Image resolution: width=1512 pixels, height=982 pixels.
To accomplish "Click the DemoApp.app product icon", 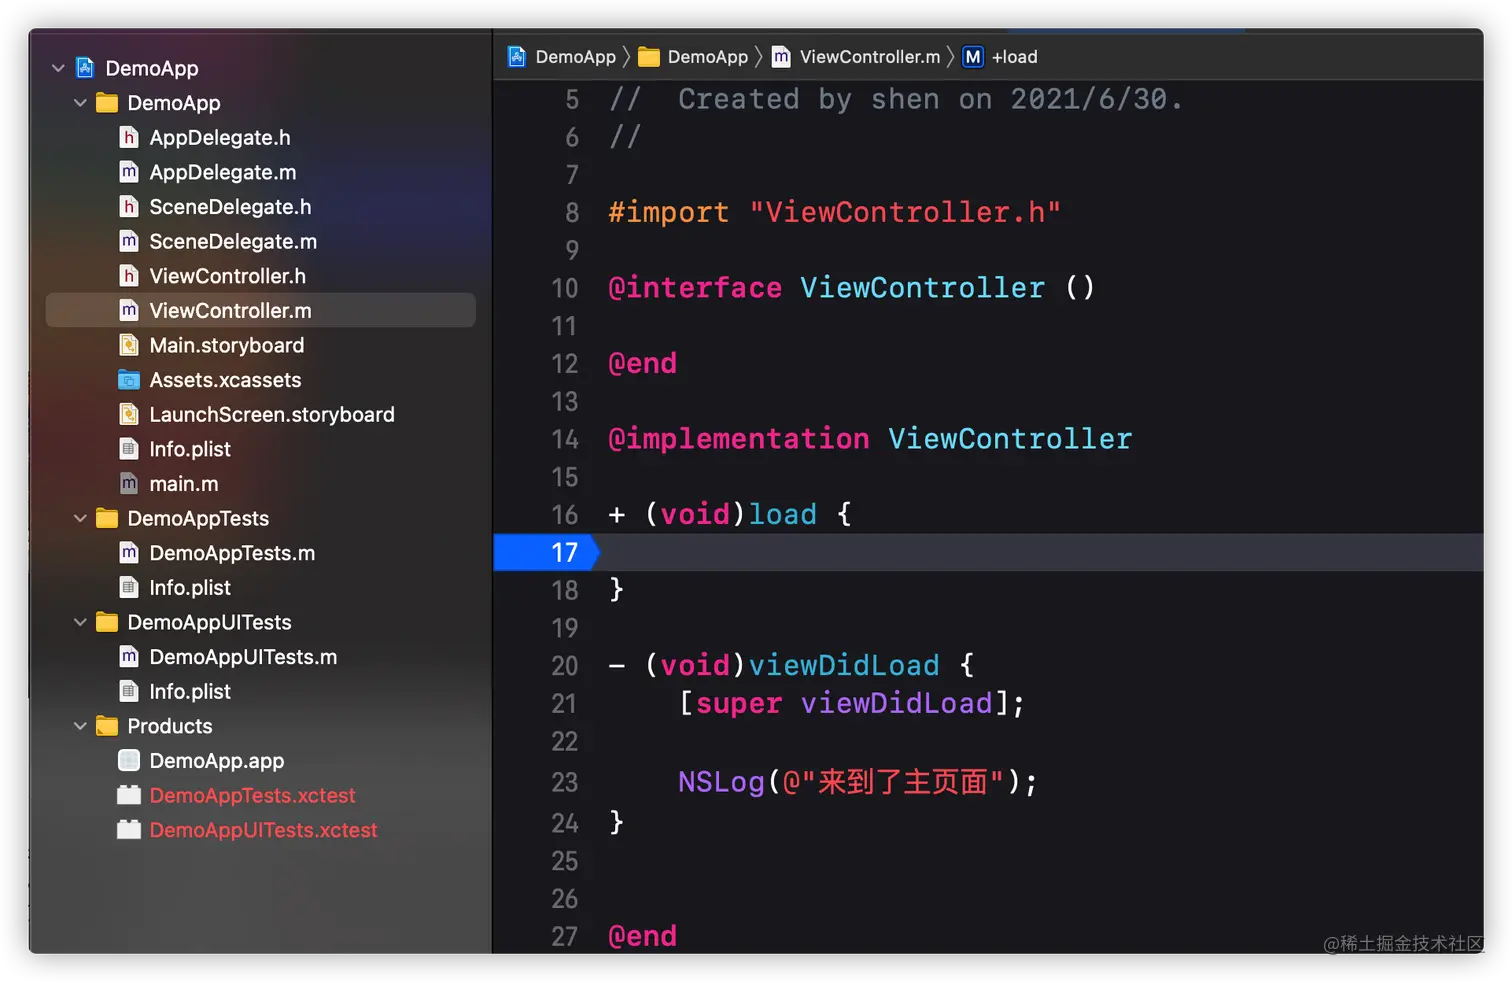I will (129, 761).
